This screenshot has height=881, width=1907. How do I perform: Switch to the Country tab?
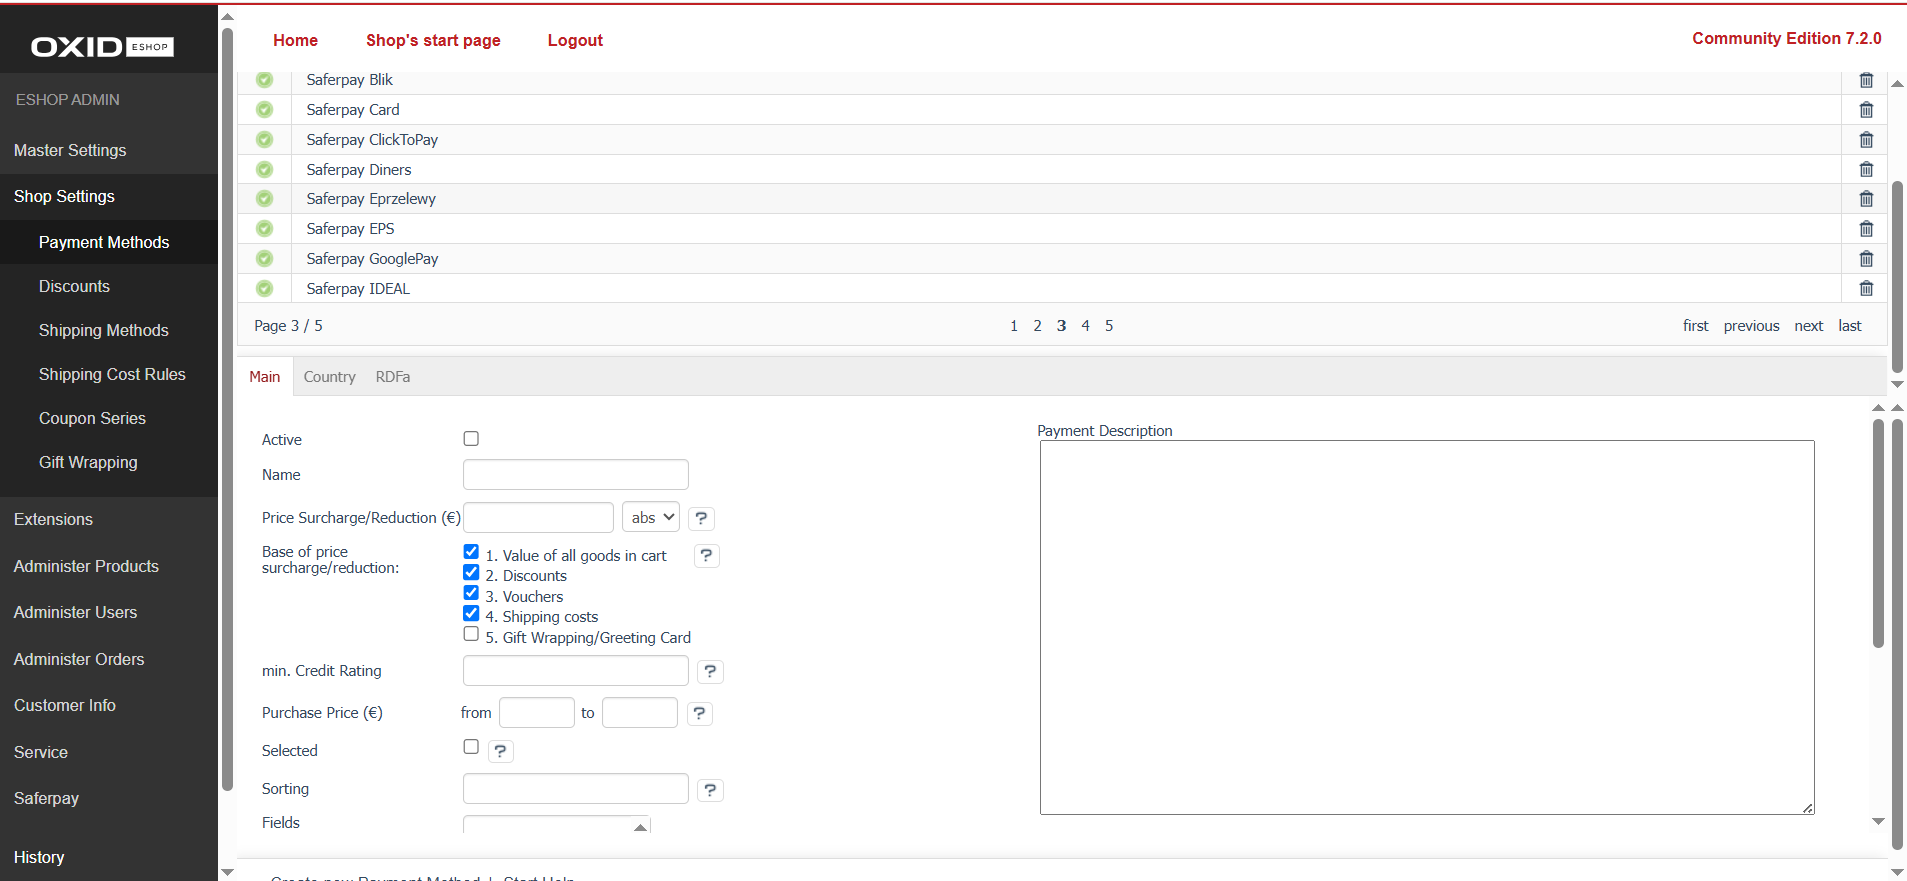tap(329, 377)
